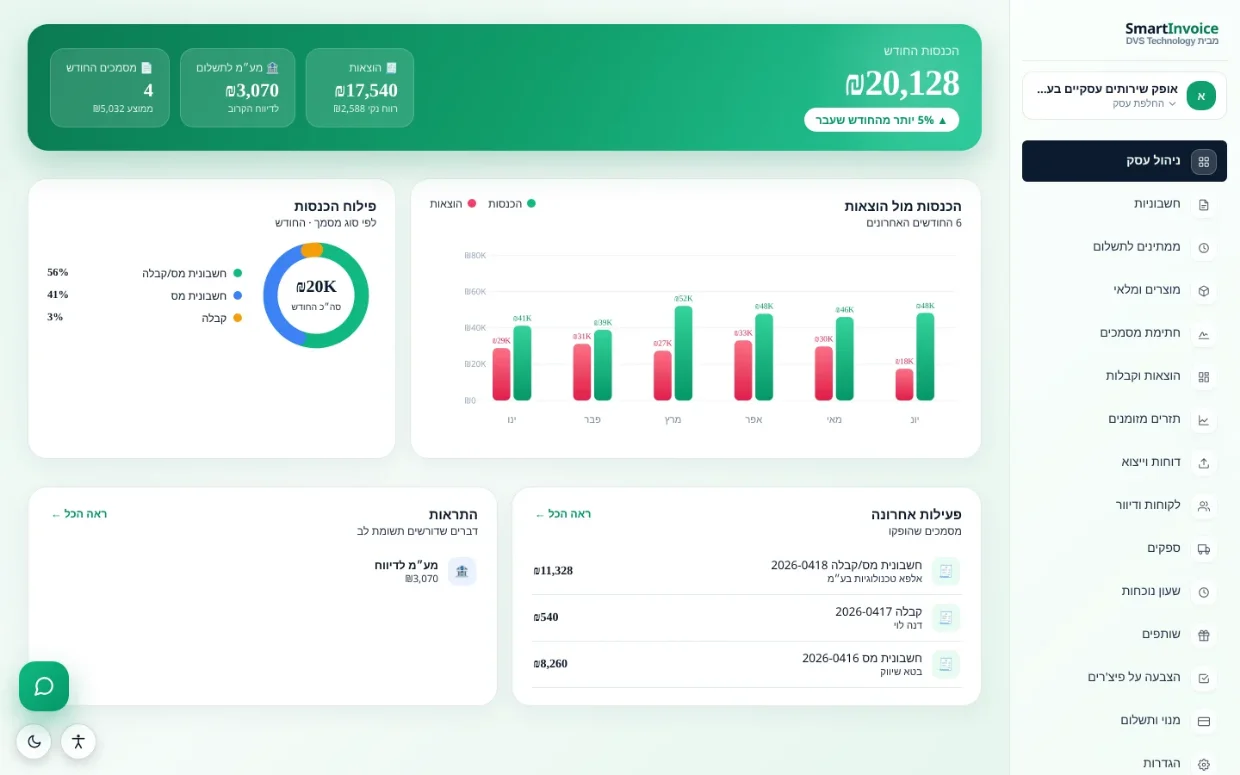The image size is (1240, 775).
Task: Click the חשבונית מס/קבלה 56% legend entry
Action: (145, 273)
